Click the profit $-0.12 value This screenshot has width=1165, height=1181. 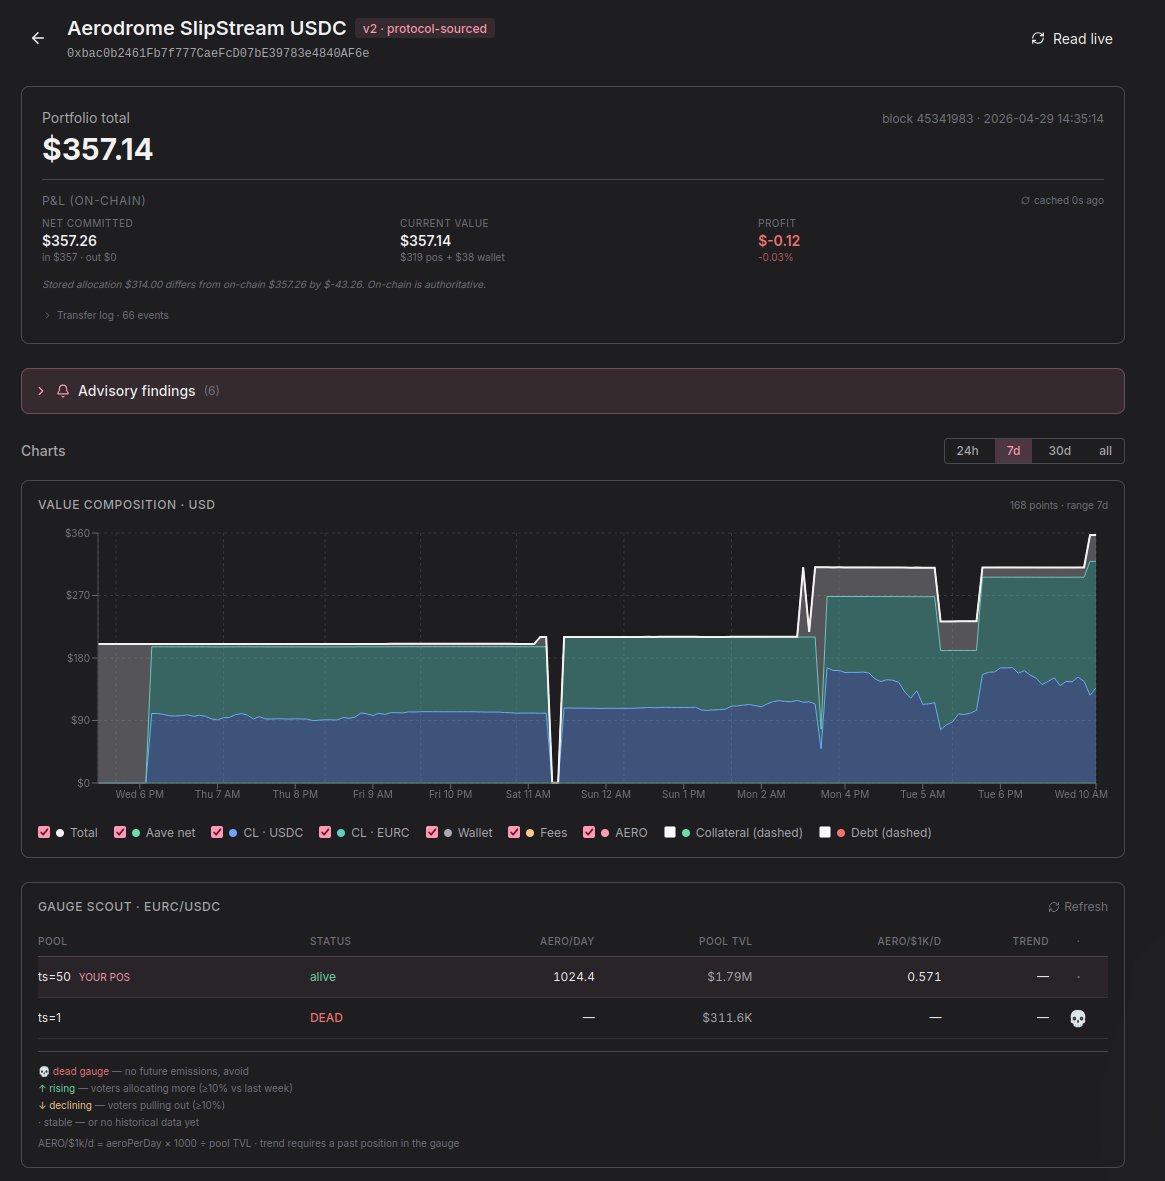(x=779, y=241)
